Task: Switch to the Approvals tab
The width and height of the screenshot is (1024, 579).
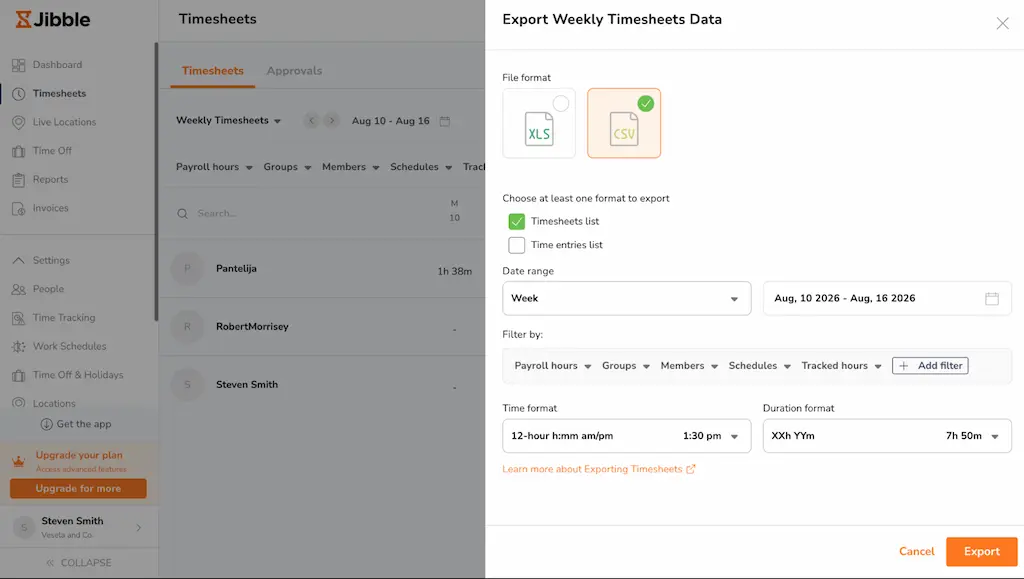Action: click(294, 70)
